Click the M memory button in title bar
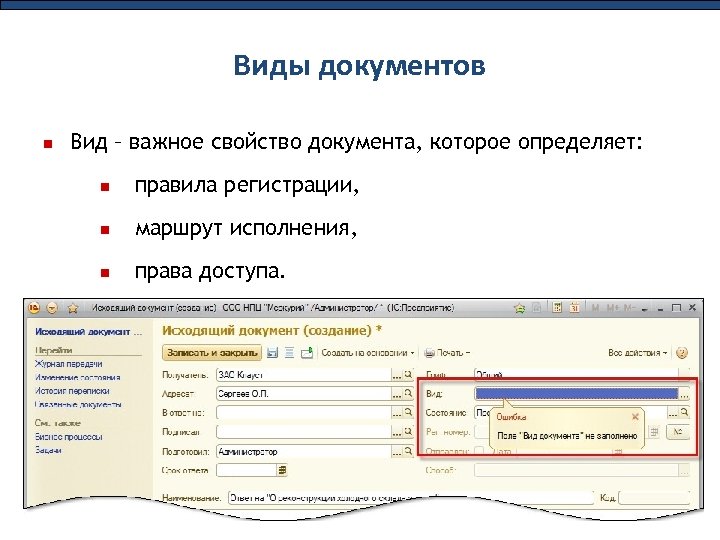Viewport: 720px width, 540px height. tap(596, 308)
